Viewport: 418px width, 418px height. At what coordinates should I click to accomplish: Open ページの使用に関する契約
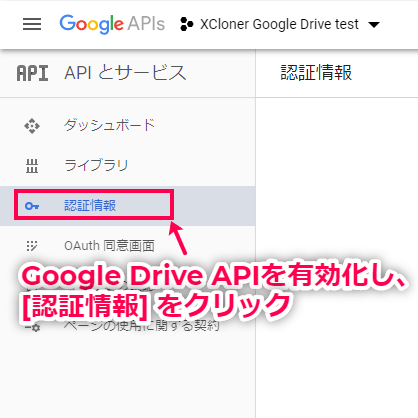142,325
